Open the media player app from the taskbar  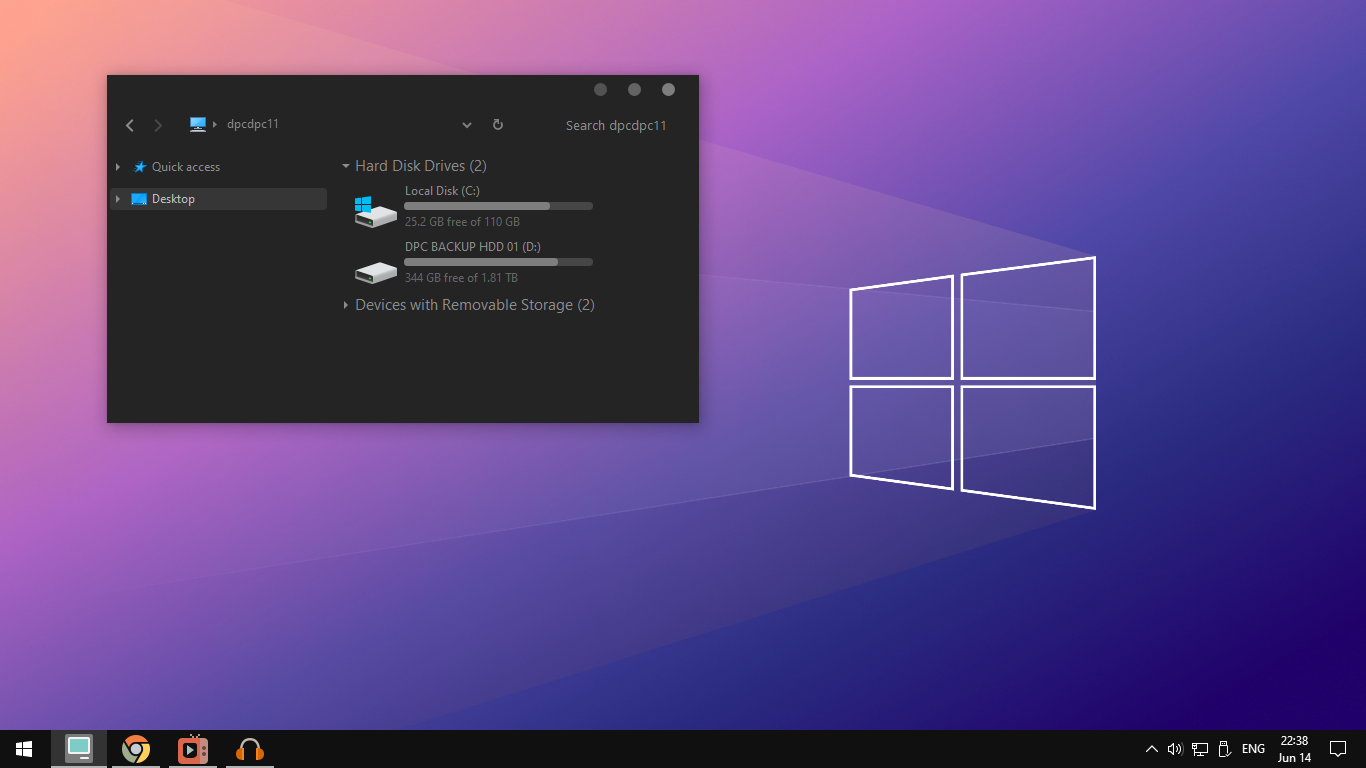point(192,748)
